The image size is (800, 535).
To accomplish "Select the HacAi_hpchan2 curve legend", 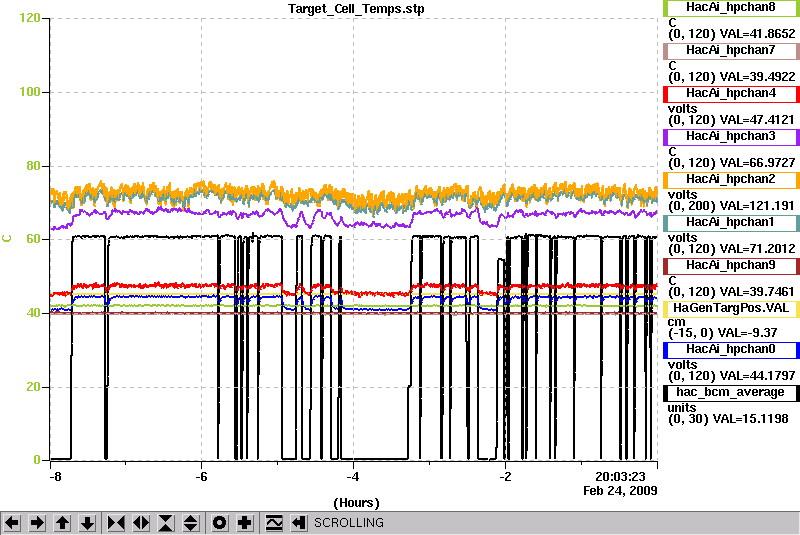I will [x=731, y=180].
